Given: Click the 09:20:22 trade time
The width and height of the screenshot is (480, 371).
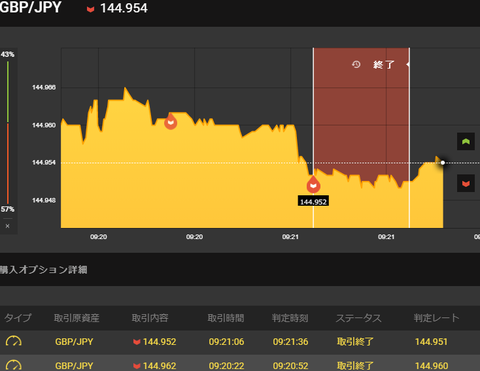Looking at the screenshot, I should pyautogui.click(x=226, y=366).
